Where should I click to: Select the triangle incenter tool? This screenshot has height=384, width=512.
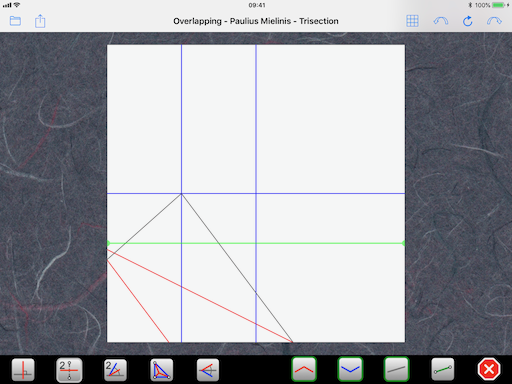click(x=162, y=370)
